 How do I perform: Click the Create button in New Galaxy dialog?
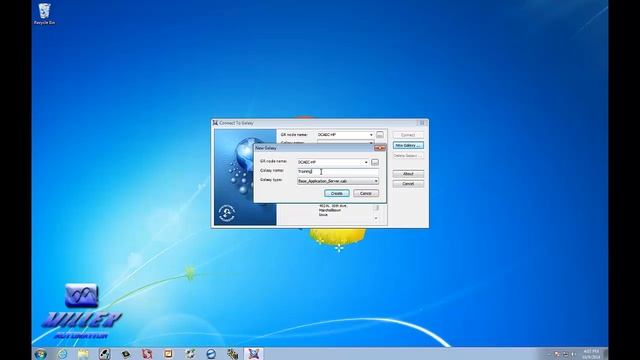(x=336, y=193)
